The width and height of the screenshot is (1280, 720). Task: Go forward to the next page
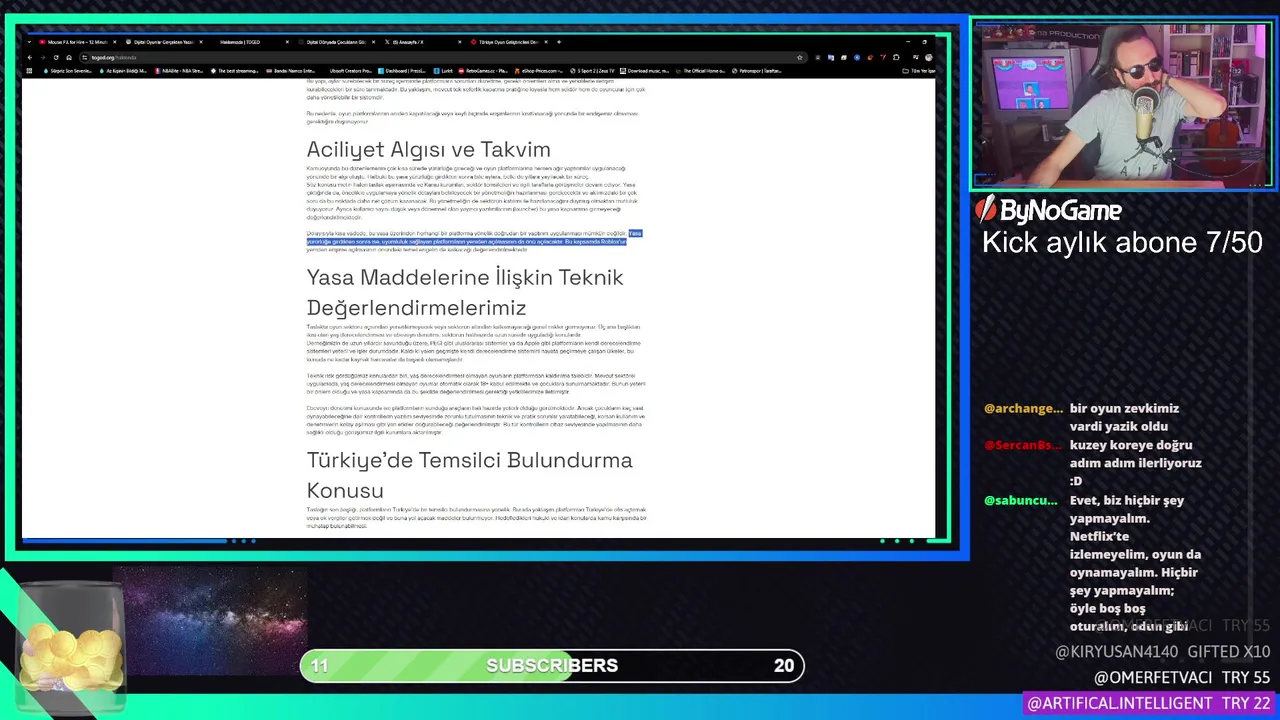coord(42,57)
